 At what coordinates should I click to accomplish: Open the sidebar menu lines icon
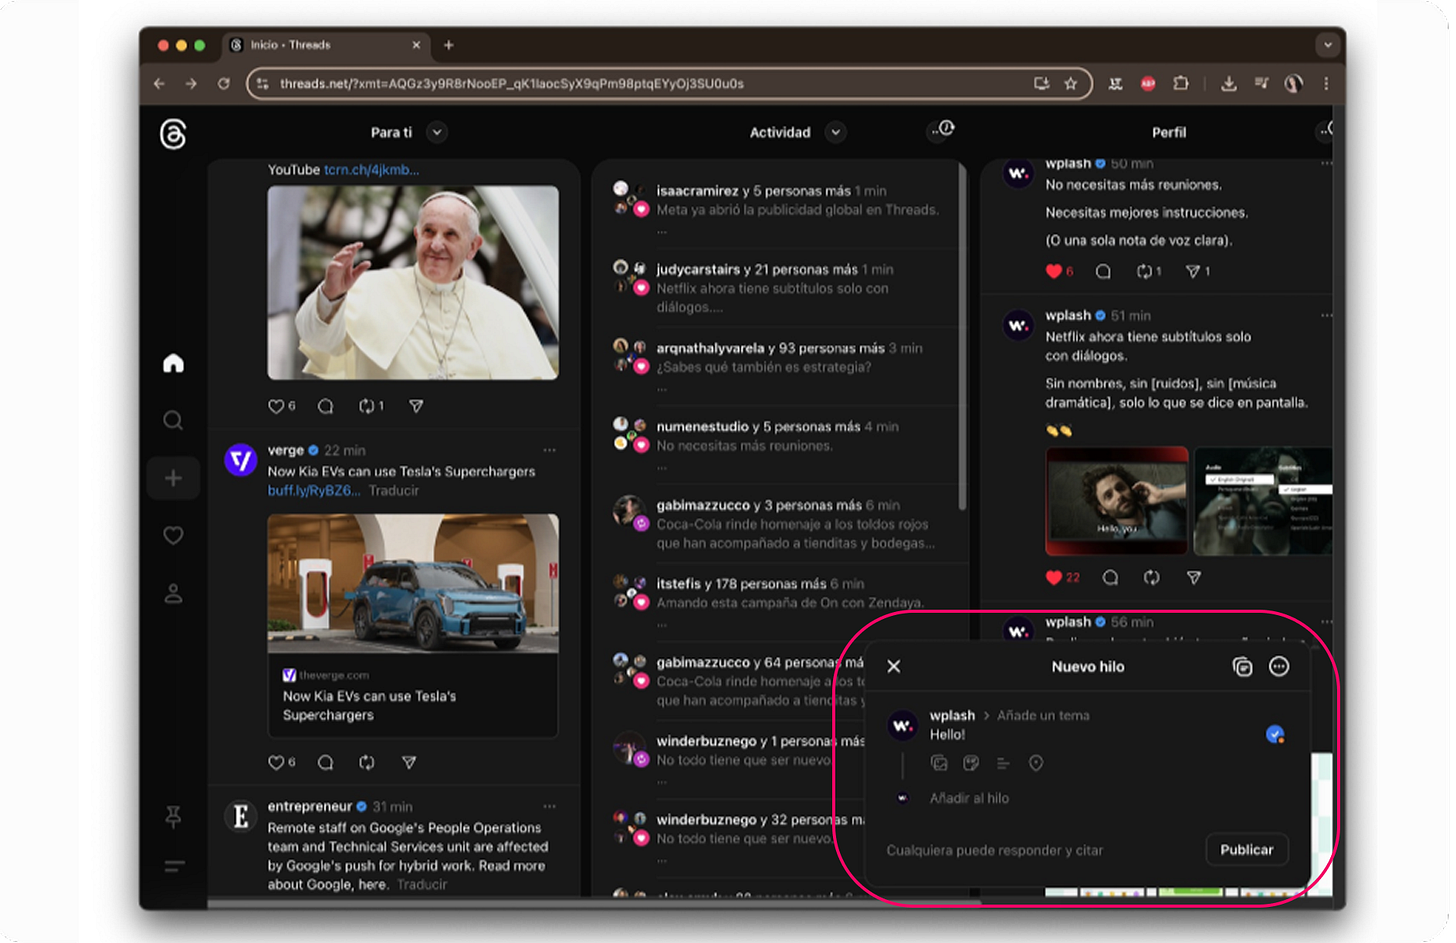tap(174, 866)
